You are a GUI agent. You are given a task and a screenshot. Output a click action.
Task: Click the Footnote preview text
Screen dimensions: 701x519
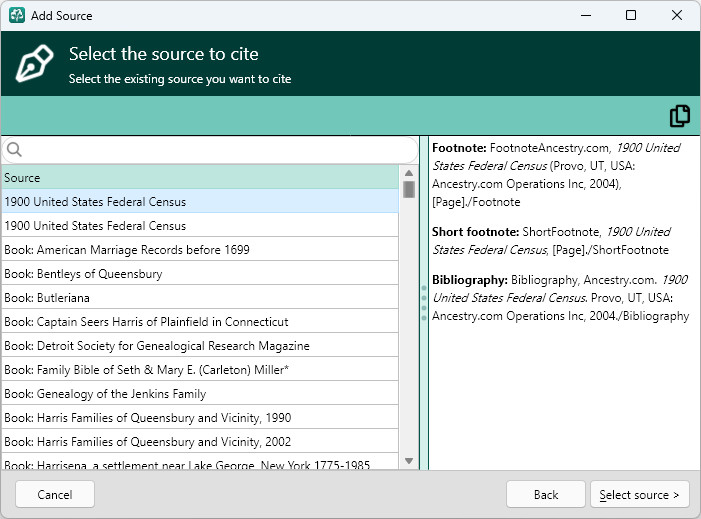click(x=556, y=175)
